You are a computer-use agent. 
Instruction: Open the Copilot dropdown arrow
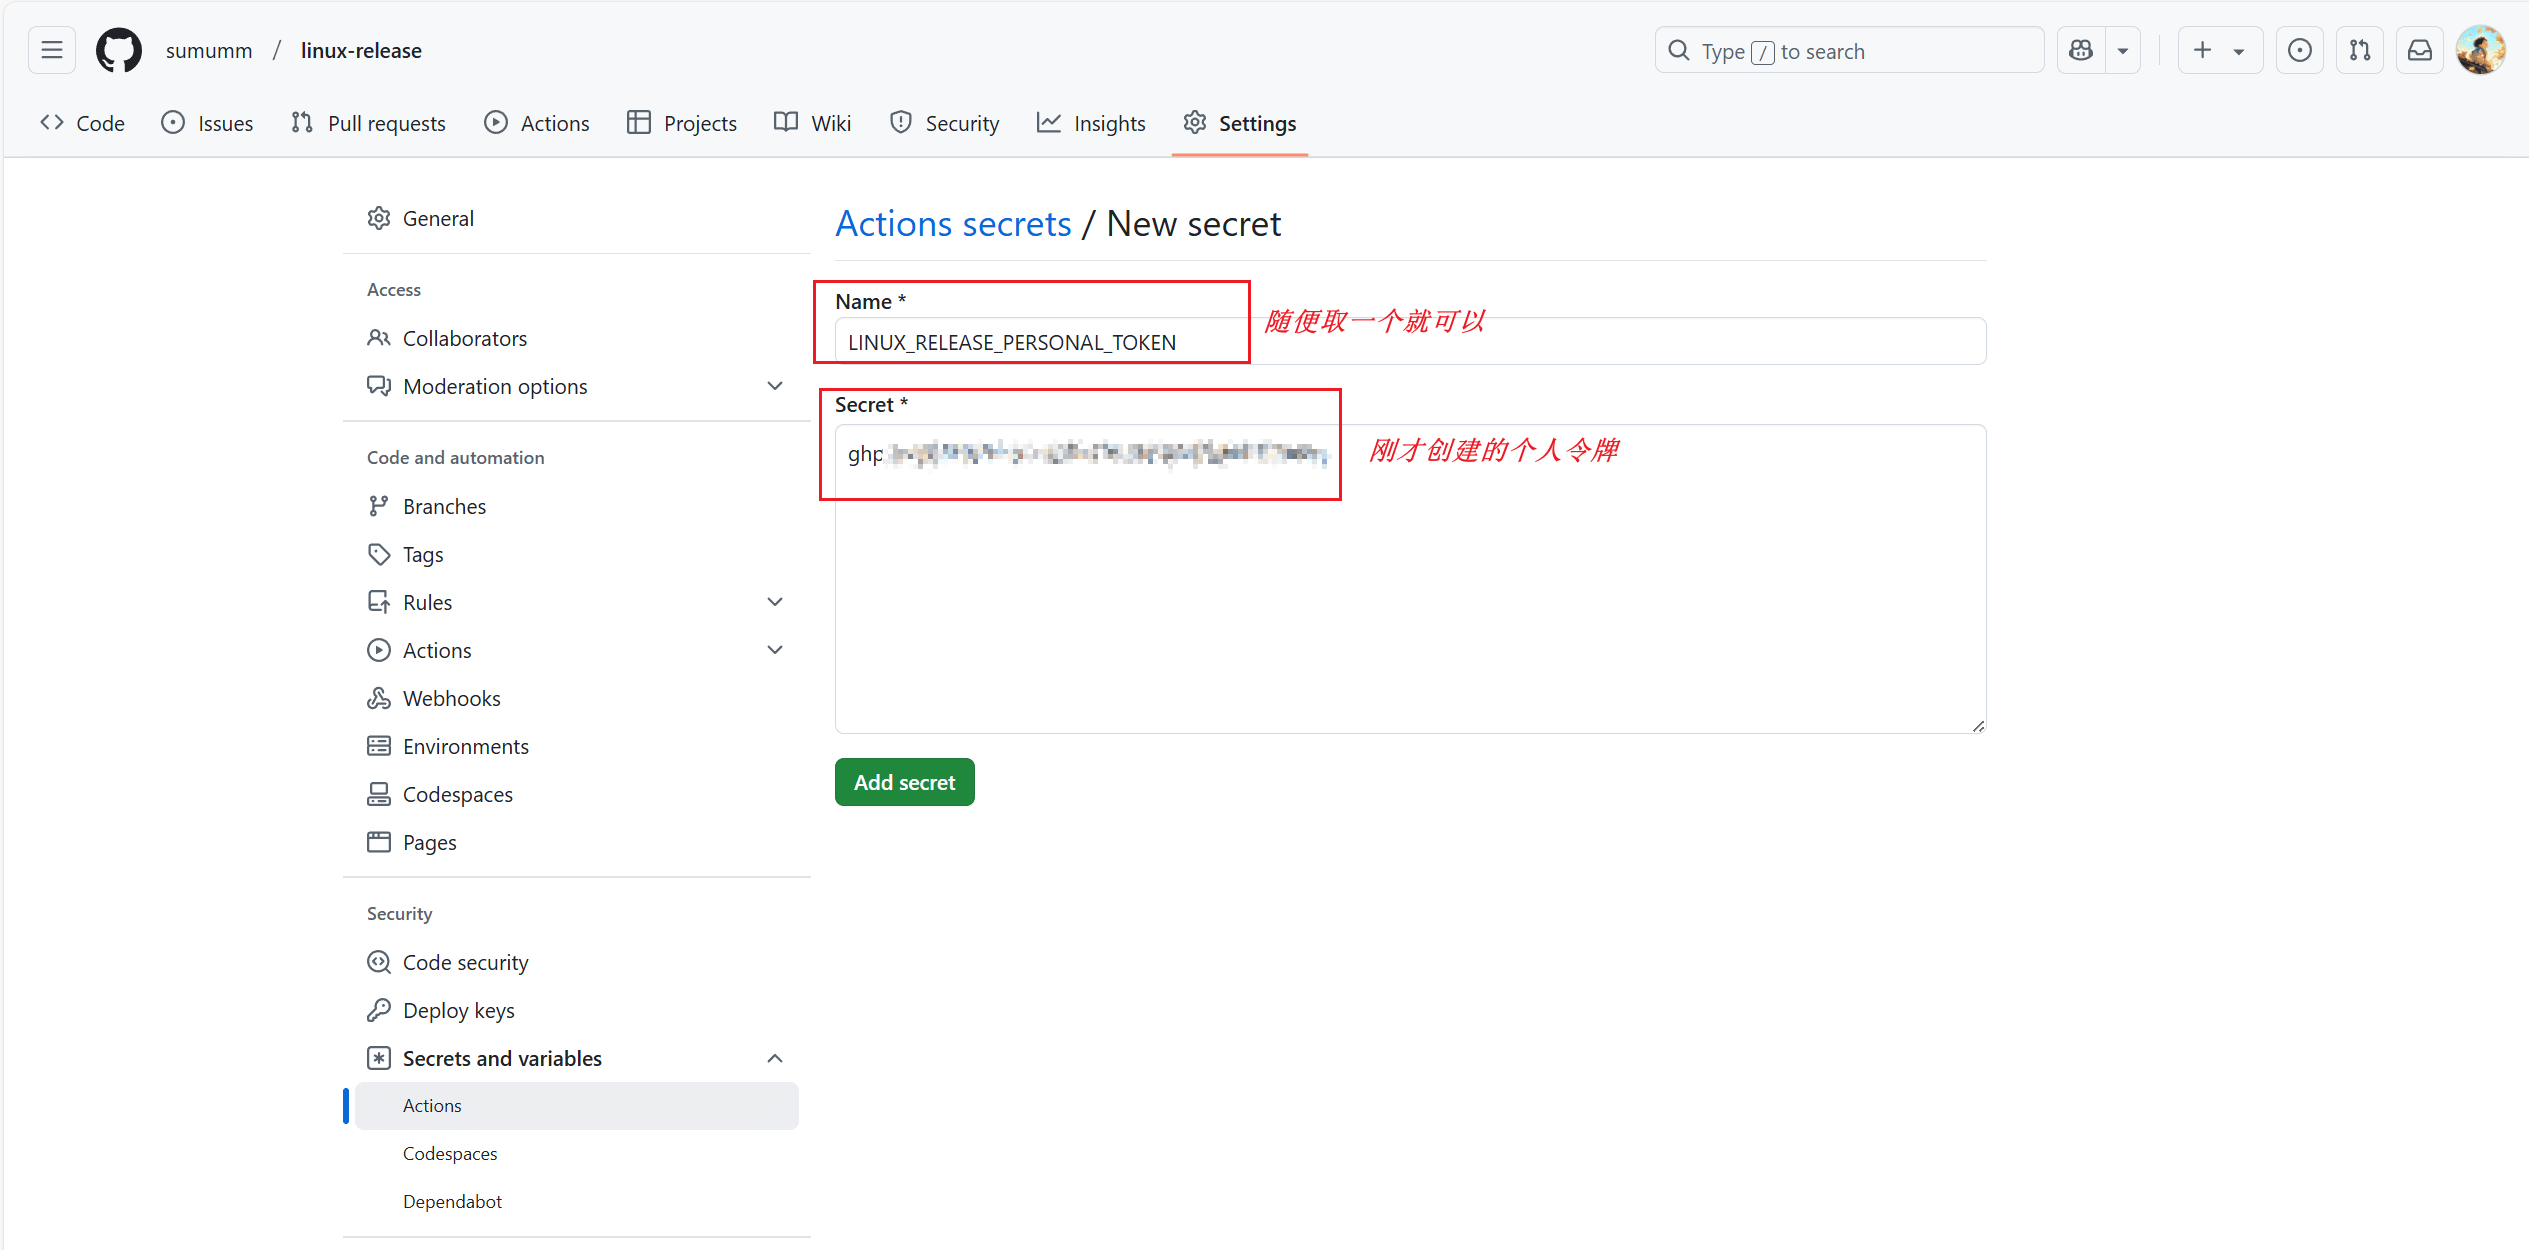coord(2122,51)
